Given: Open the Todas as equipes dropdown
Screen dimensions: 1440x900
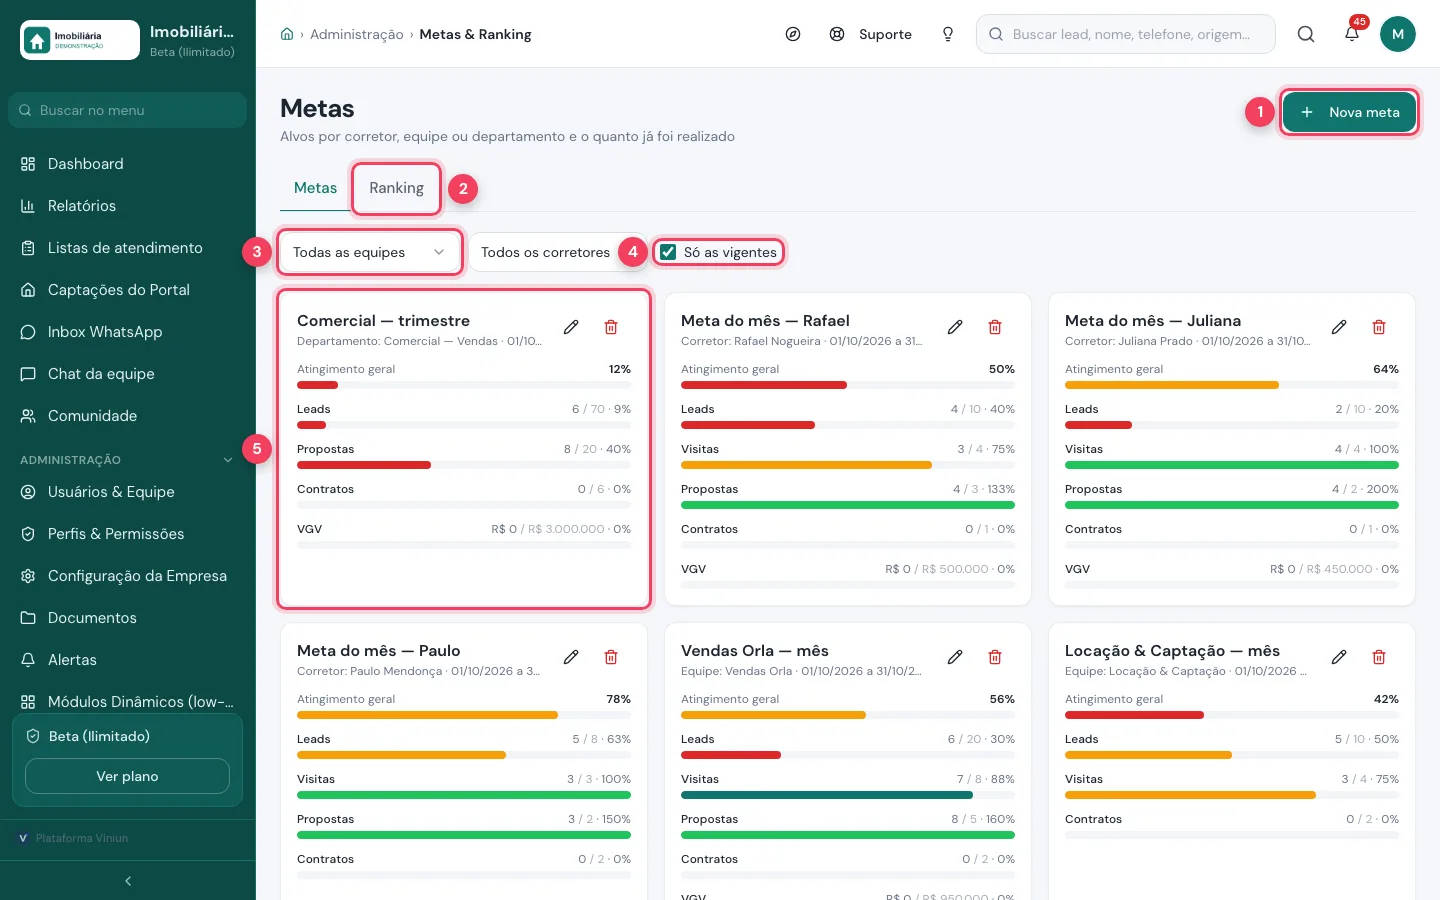Looking at the screenshot, I should point(369,252).
